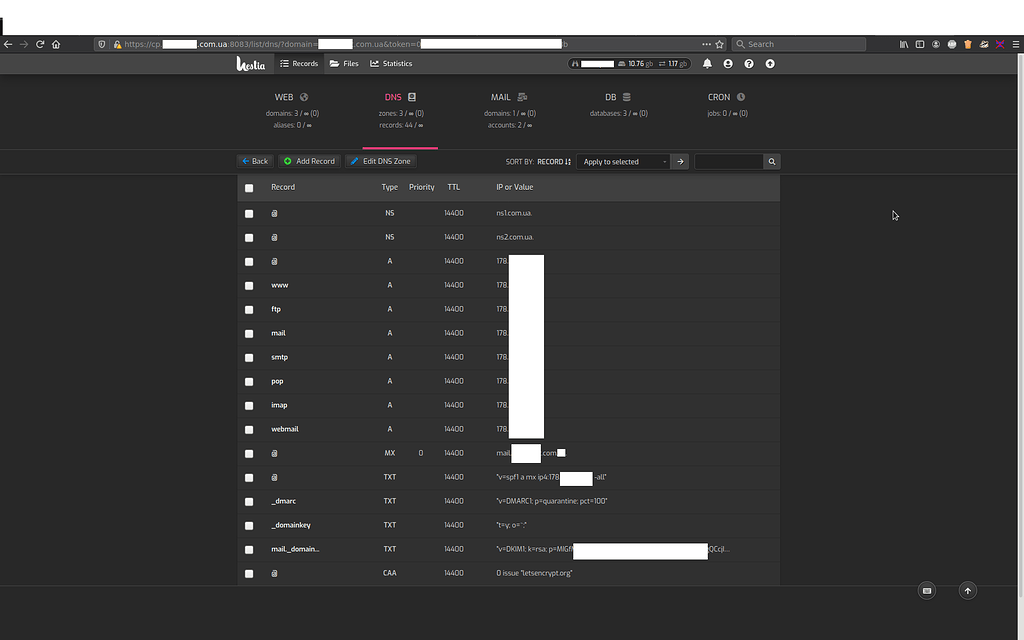Viewport: 1024px width, 640px height.
Task: Check the ns2.com.ua. NS record
Action: coord(249,238)
